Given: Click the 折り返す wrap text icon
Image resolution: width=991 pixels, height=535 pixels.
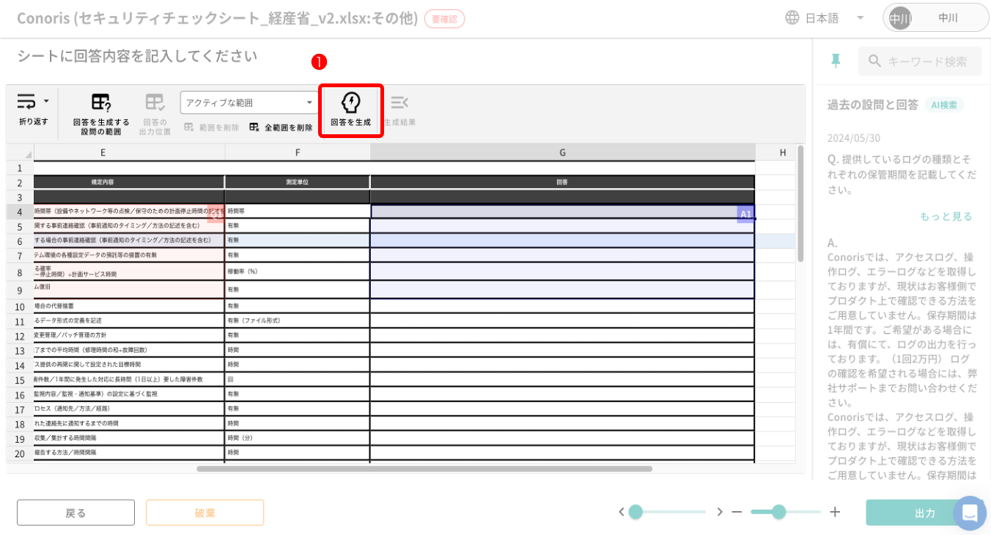Looking at the screenshot, I should coord(27,101).
